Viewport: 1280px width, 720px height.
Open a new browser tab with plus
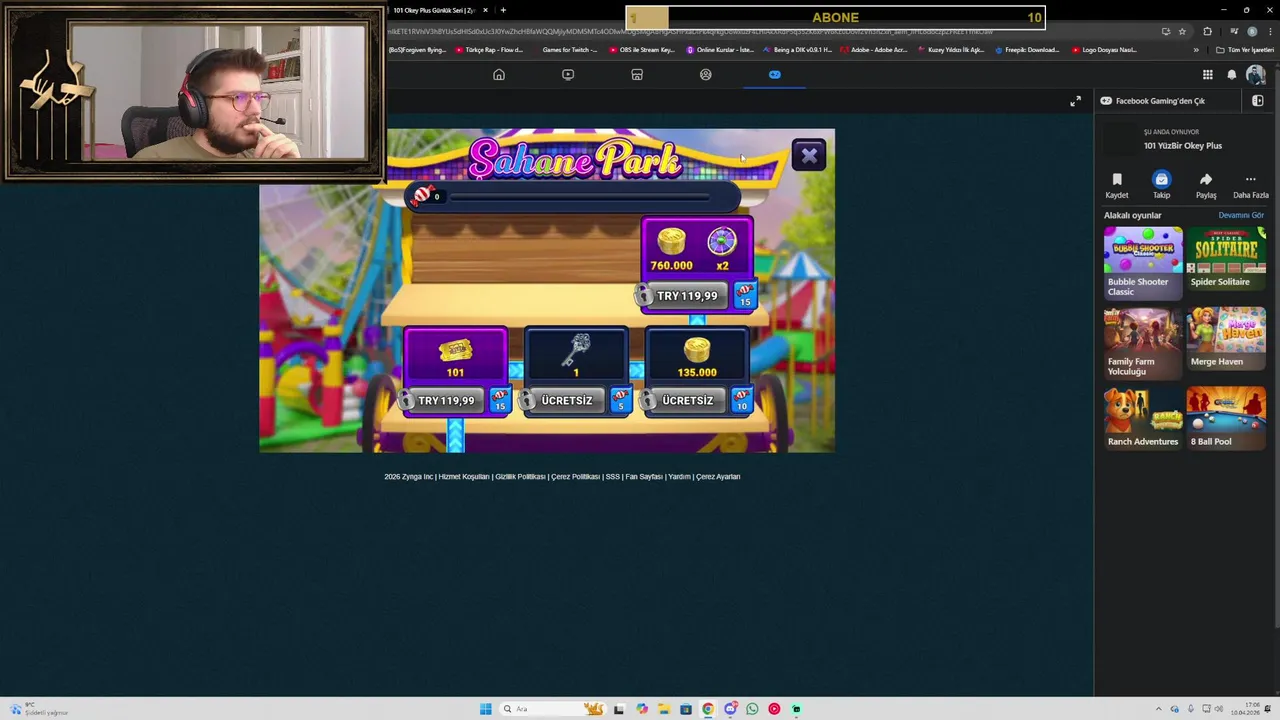(x=503, y=10)
